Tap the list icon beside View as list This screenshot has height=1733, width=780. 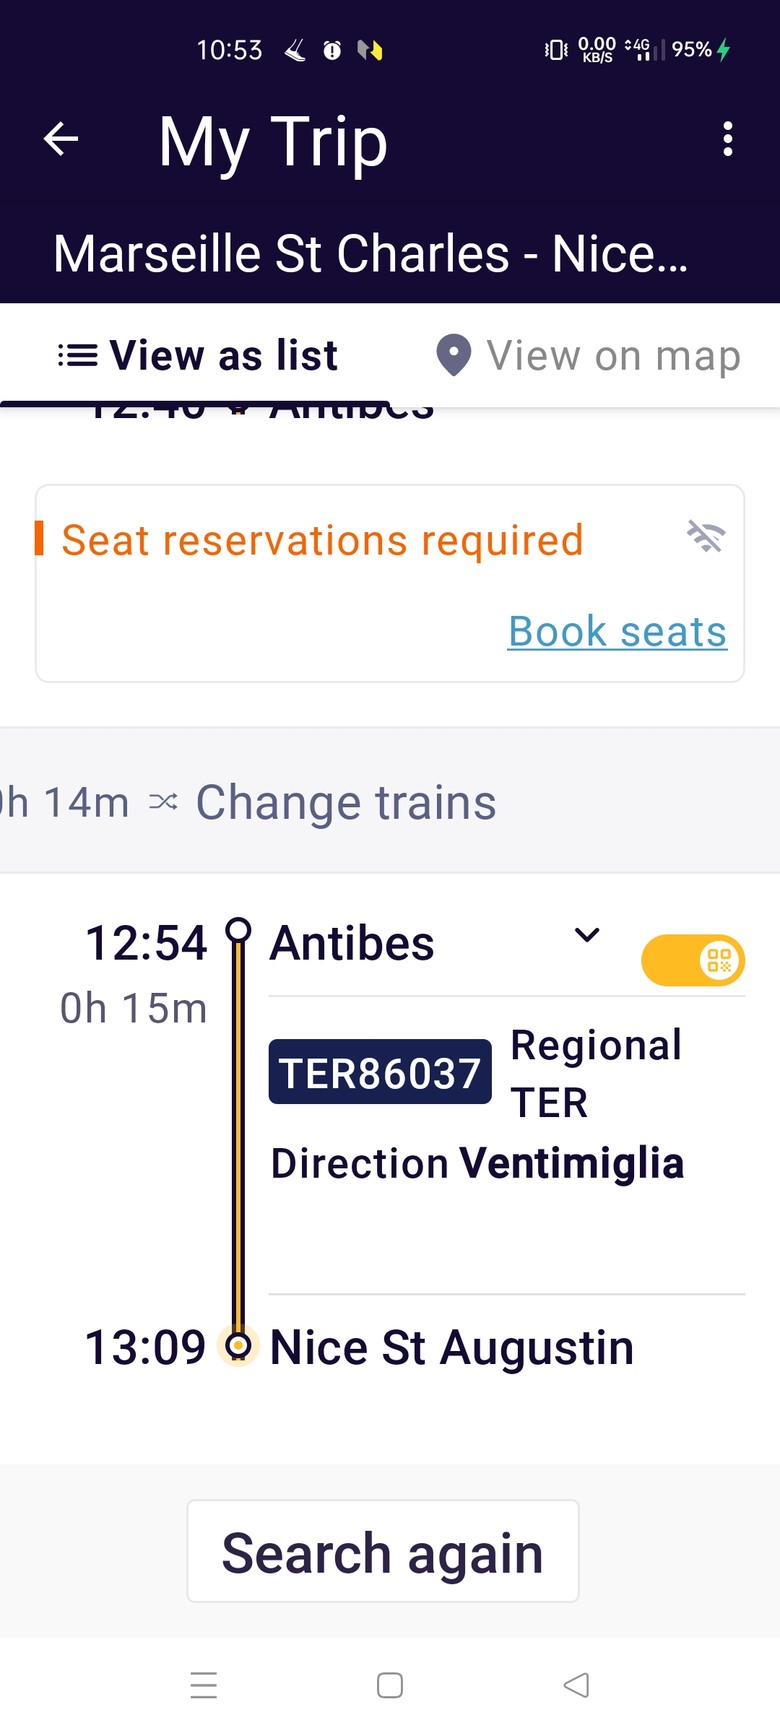click(77, 355)
